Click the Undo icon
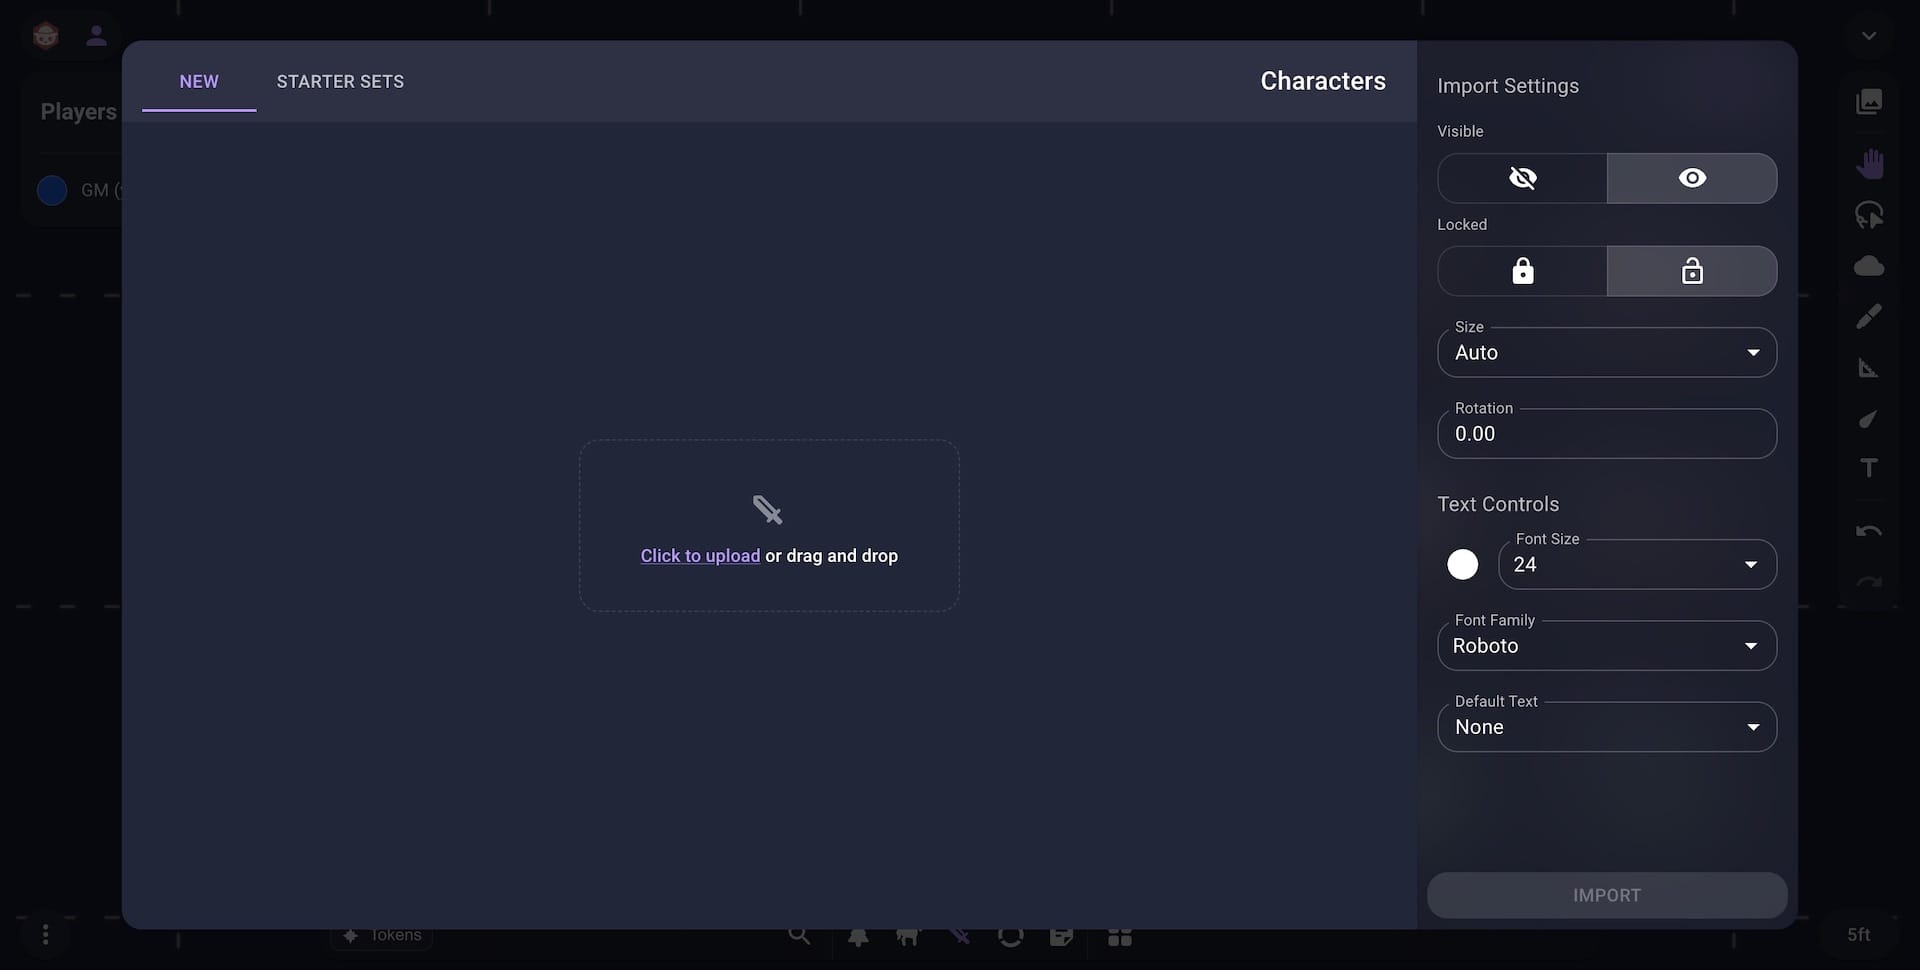 point(1870,531)
